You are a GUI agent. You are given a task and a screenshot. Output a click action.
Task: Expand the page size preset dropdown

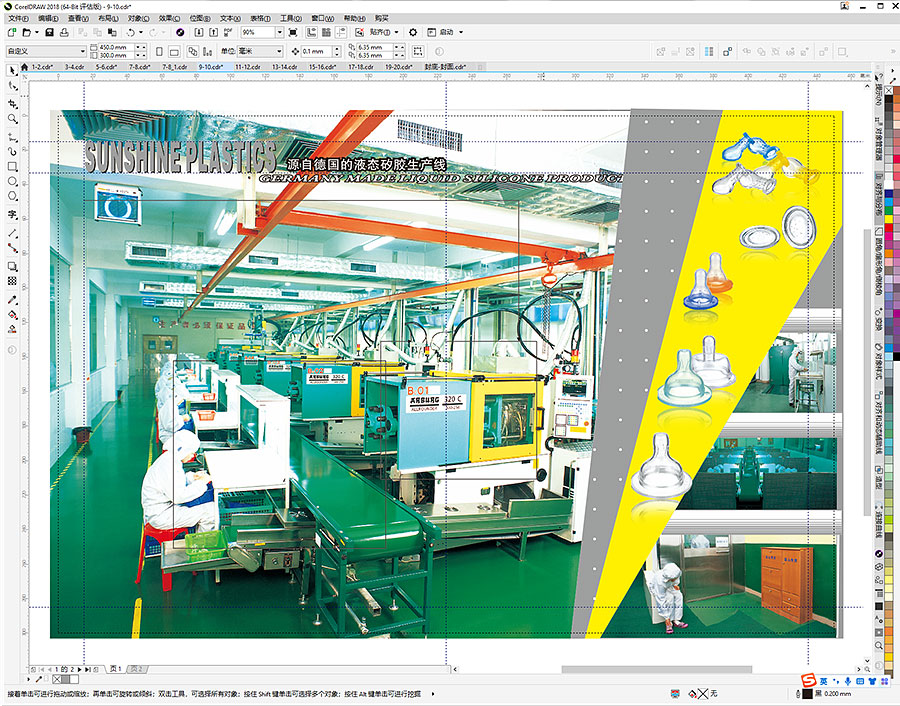[81, 50]
